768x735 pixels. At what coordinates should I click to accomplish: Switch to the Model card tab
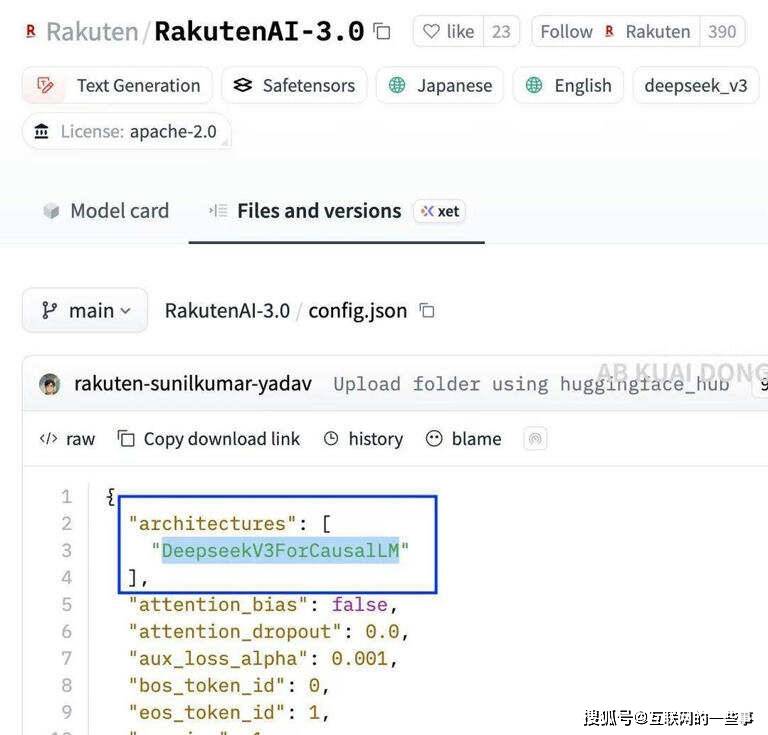tap(106, 211)
